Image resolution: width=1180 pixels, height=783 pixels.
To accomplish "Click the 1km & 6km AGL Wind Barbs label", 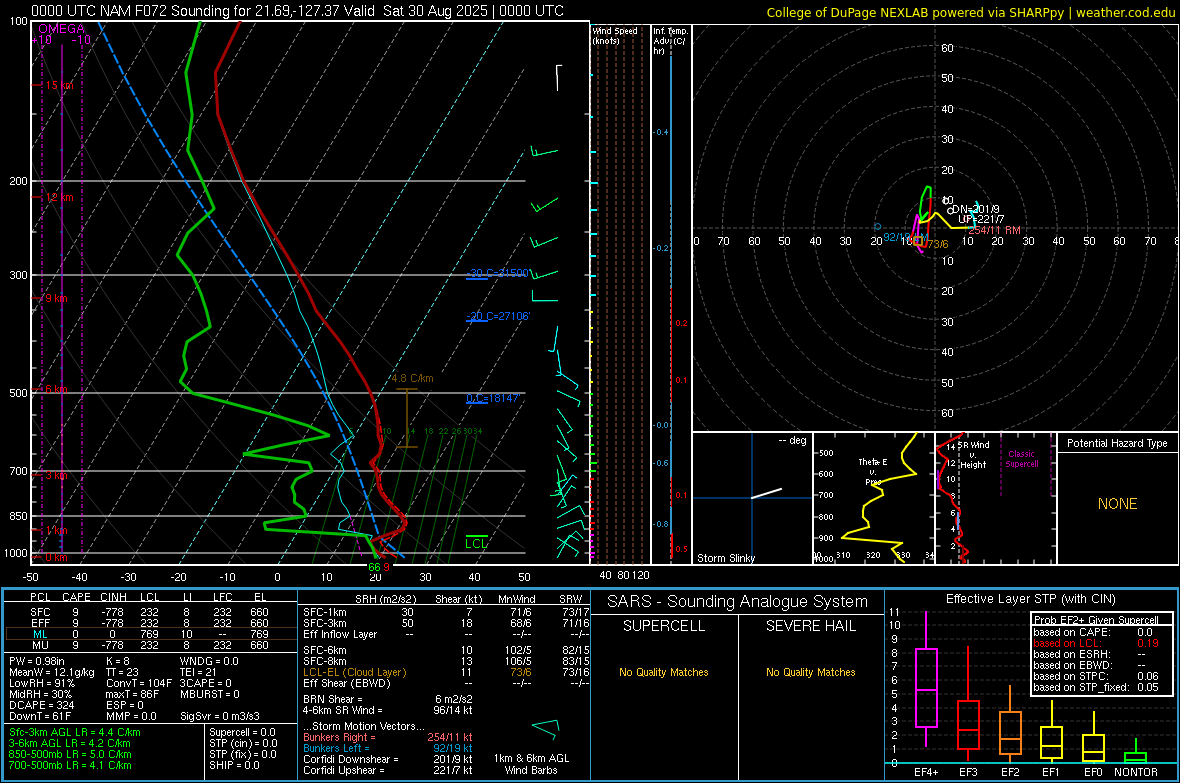I will [531, 764].
